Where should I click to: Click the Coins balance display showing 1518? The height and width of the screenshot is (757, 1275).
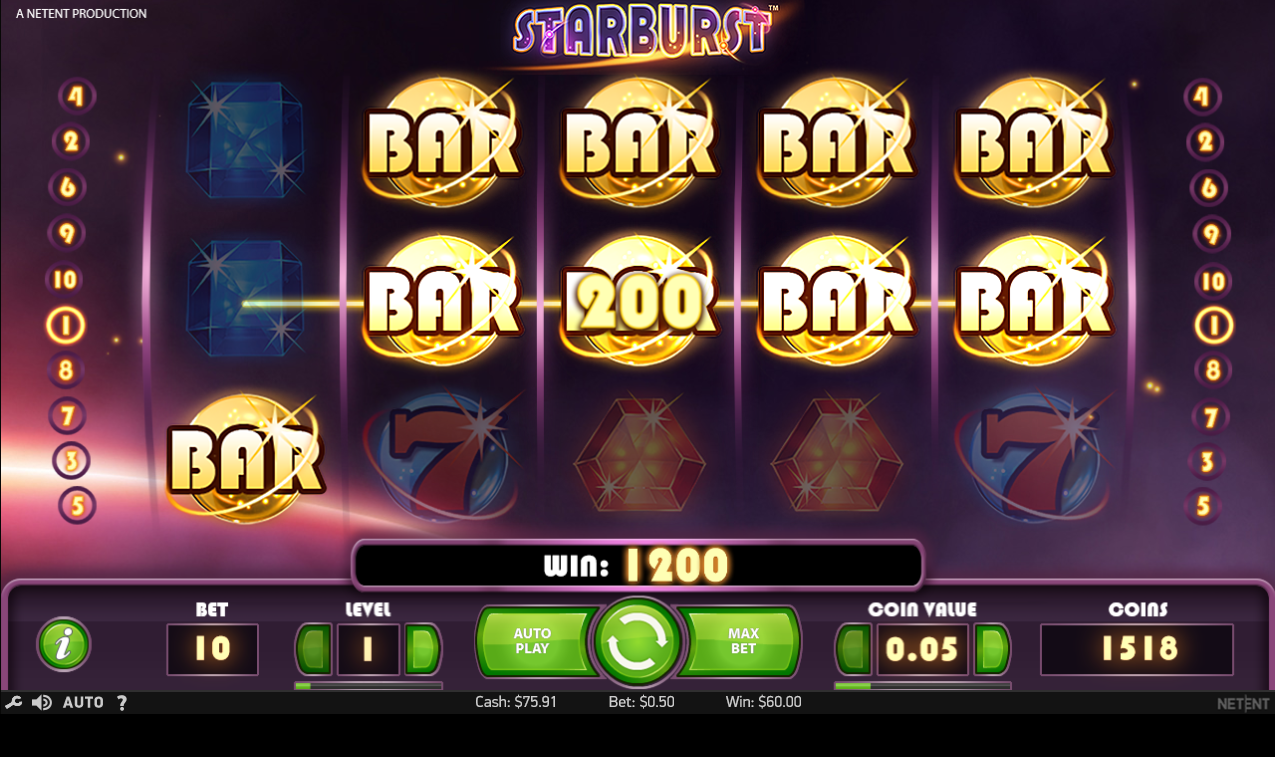(x=1137, y=650)
